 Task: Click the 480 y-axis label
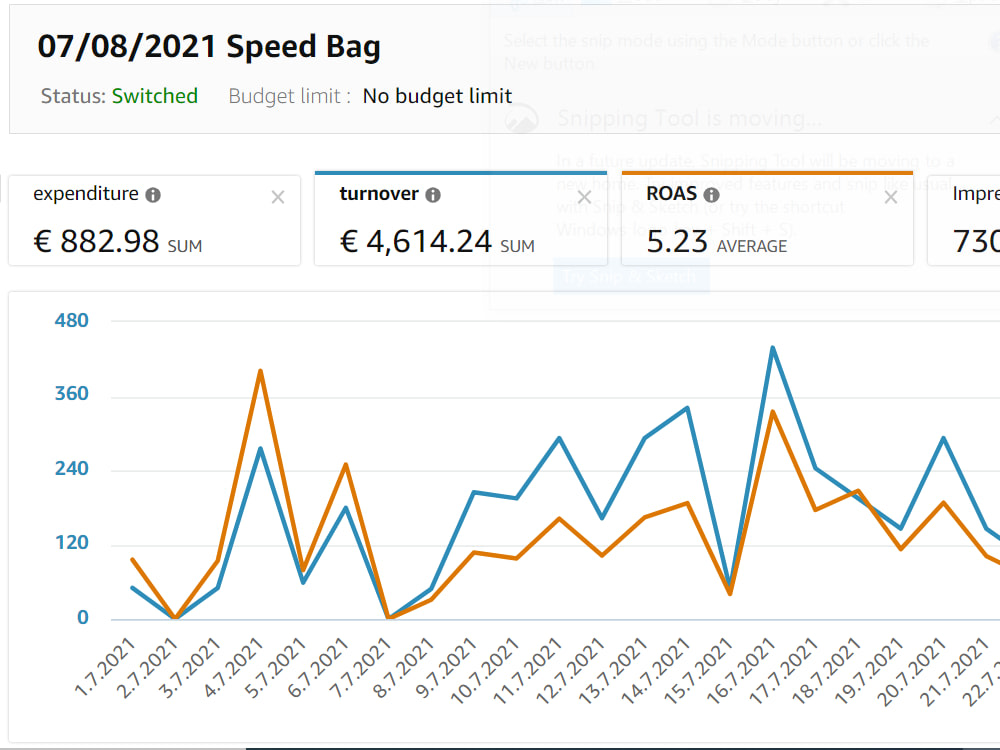point(71,320)
